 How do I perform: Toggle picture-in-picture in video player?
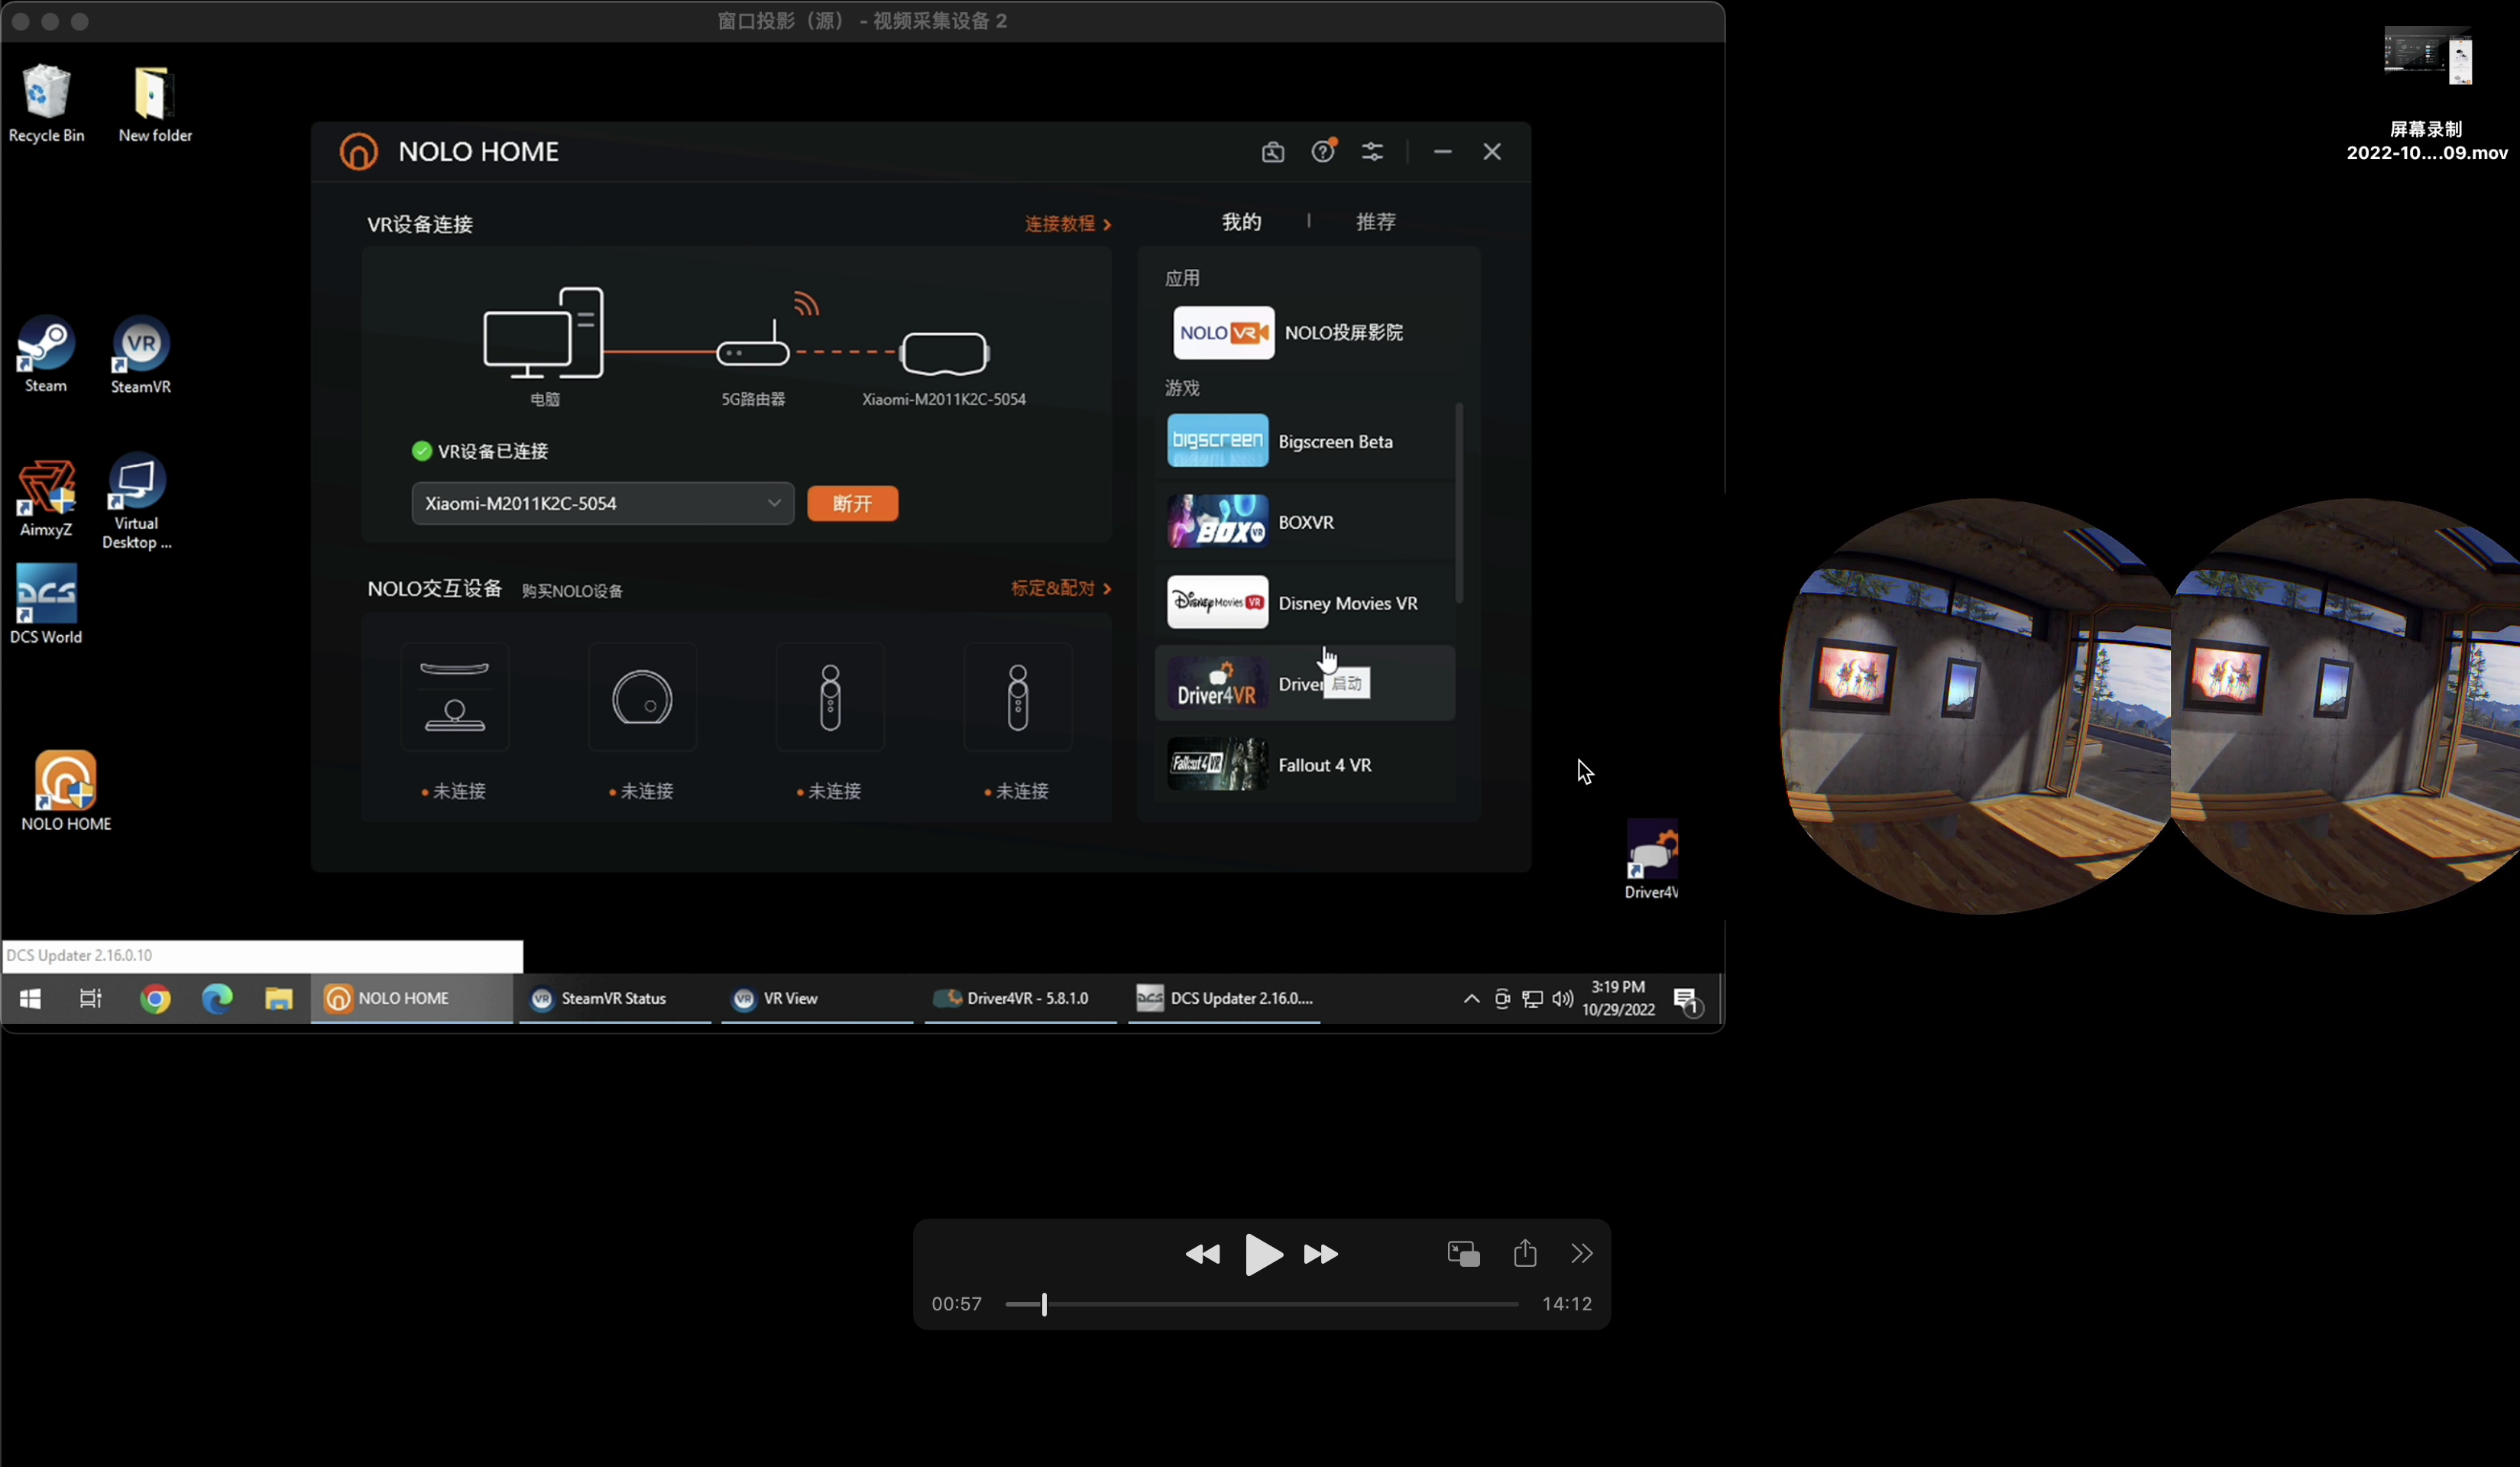pos(1463,1253)
